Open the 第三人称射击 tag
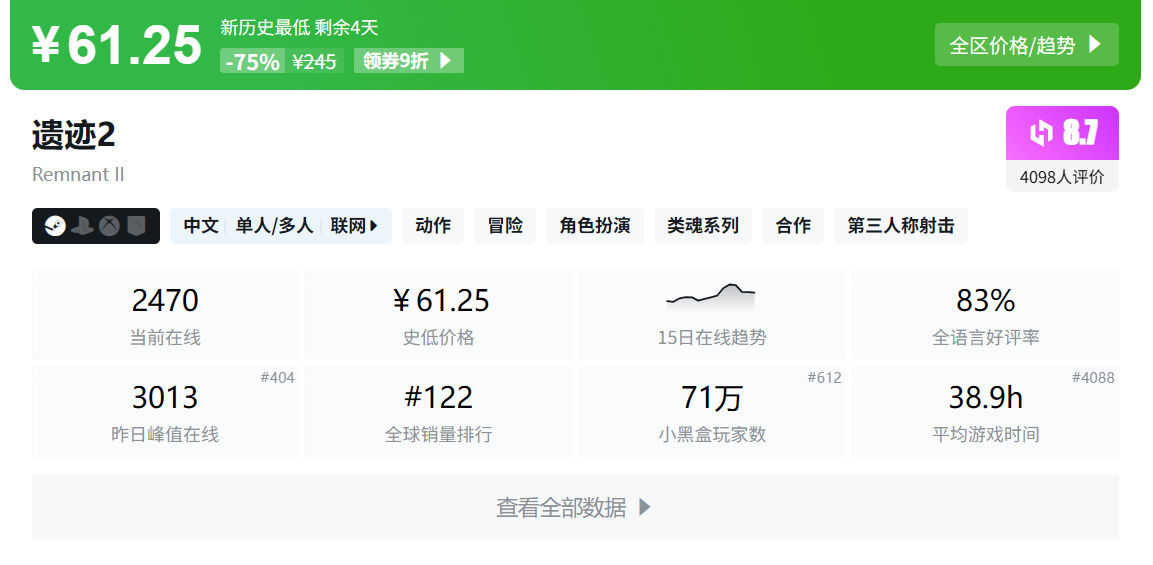This screenshot has height=565, width=1153. (x=900, y=226)
